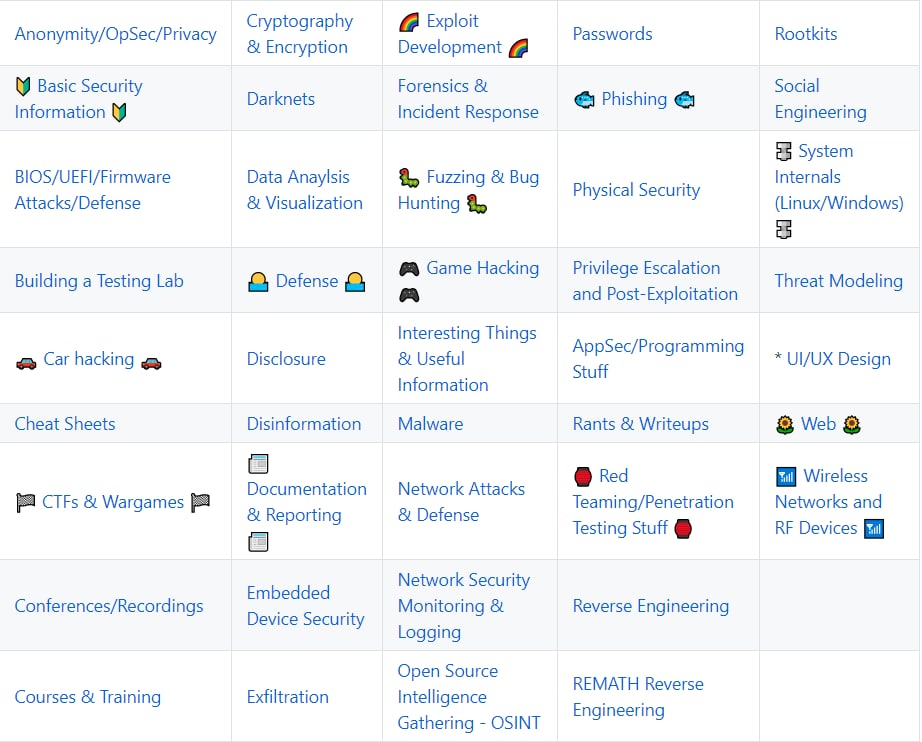Screen dimensions: 922x742
Task: Click the gamepad emoji before Game Hacking
Action: click(409, 269)
